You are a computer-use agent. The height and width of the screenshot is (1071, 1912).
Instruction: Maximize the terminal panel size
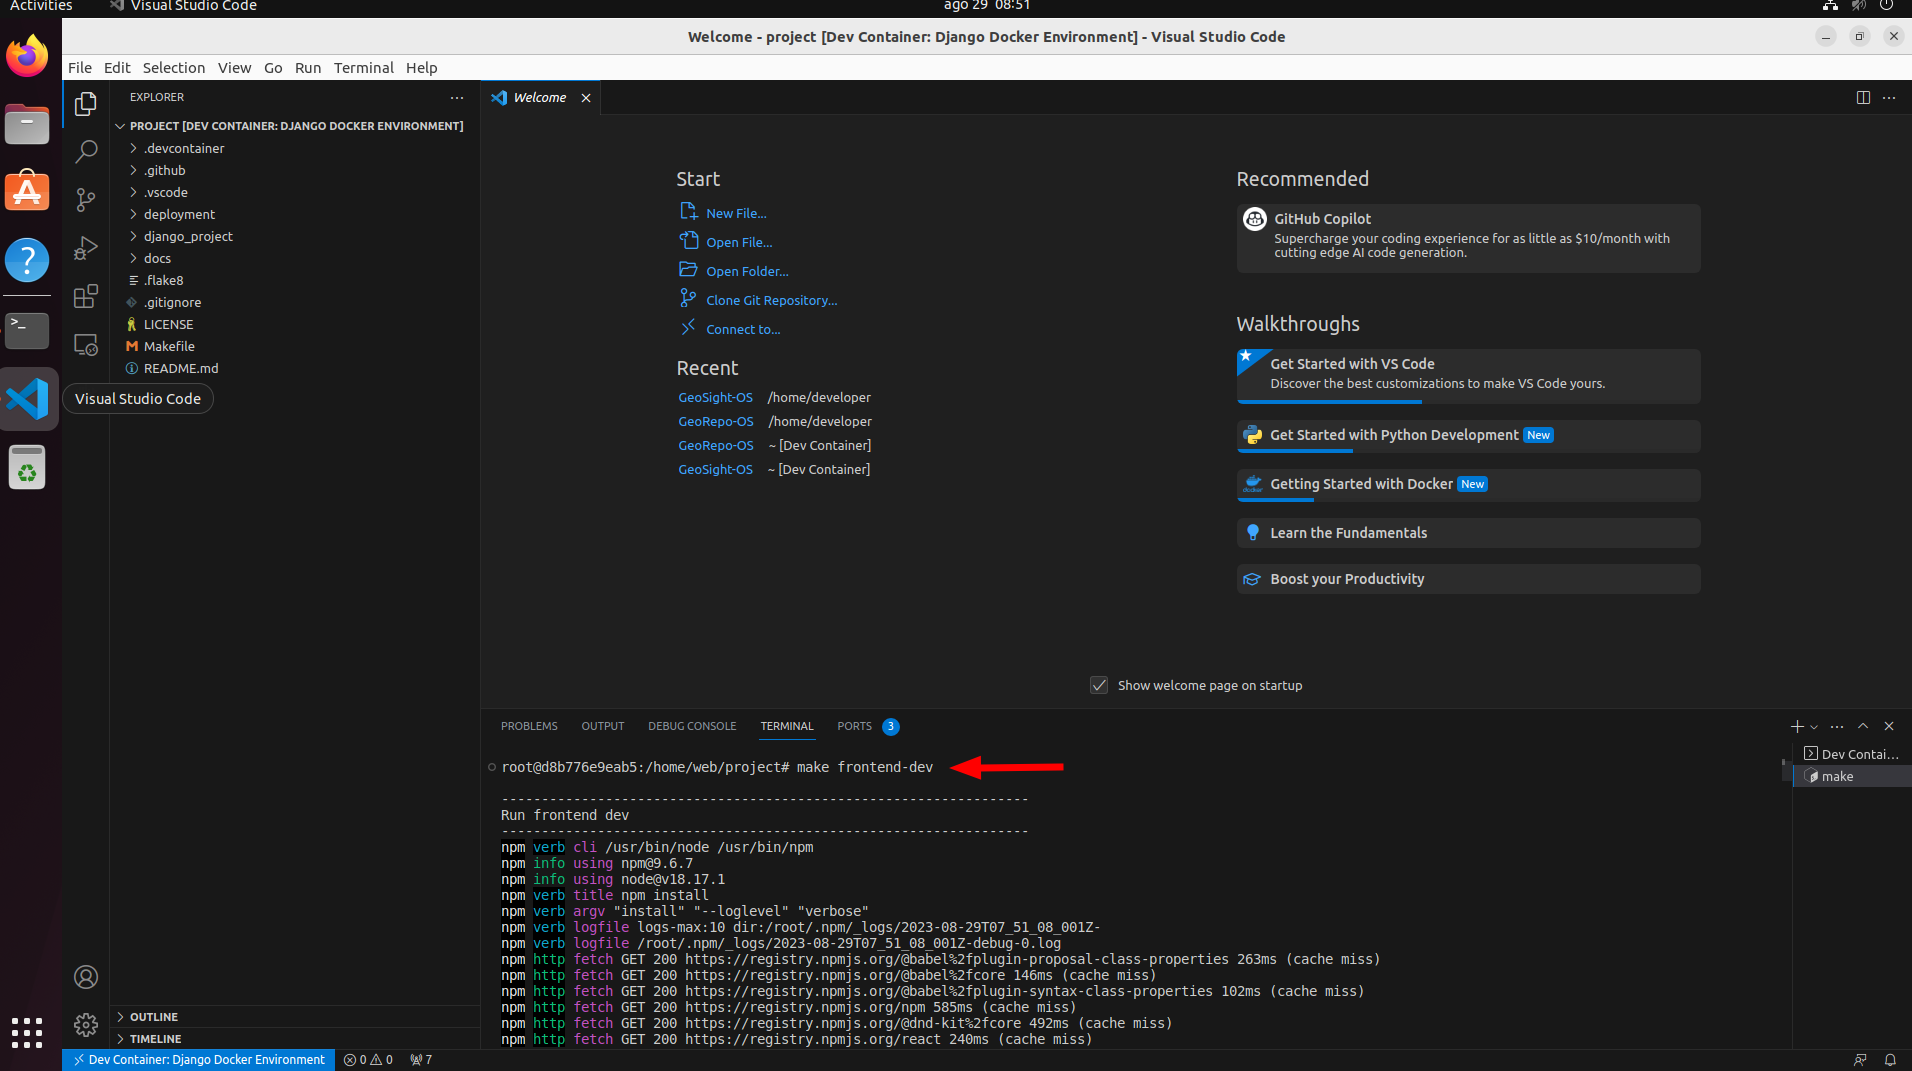pos(1863,727)
